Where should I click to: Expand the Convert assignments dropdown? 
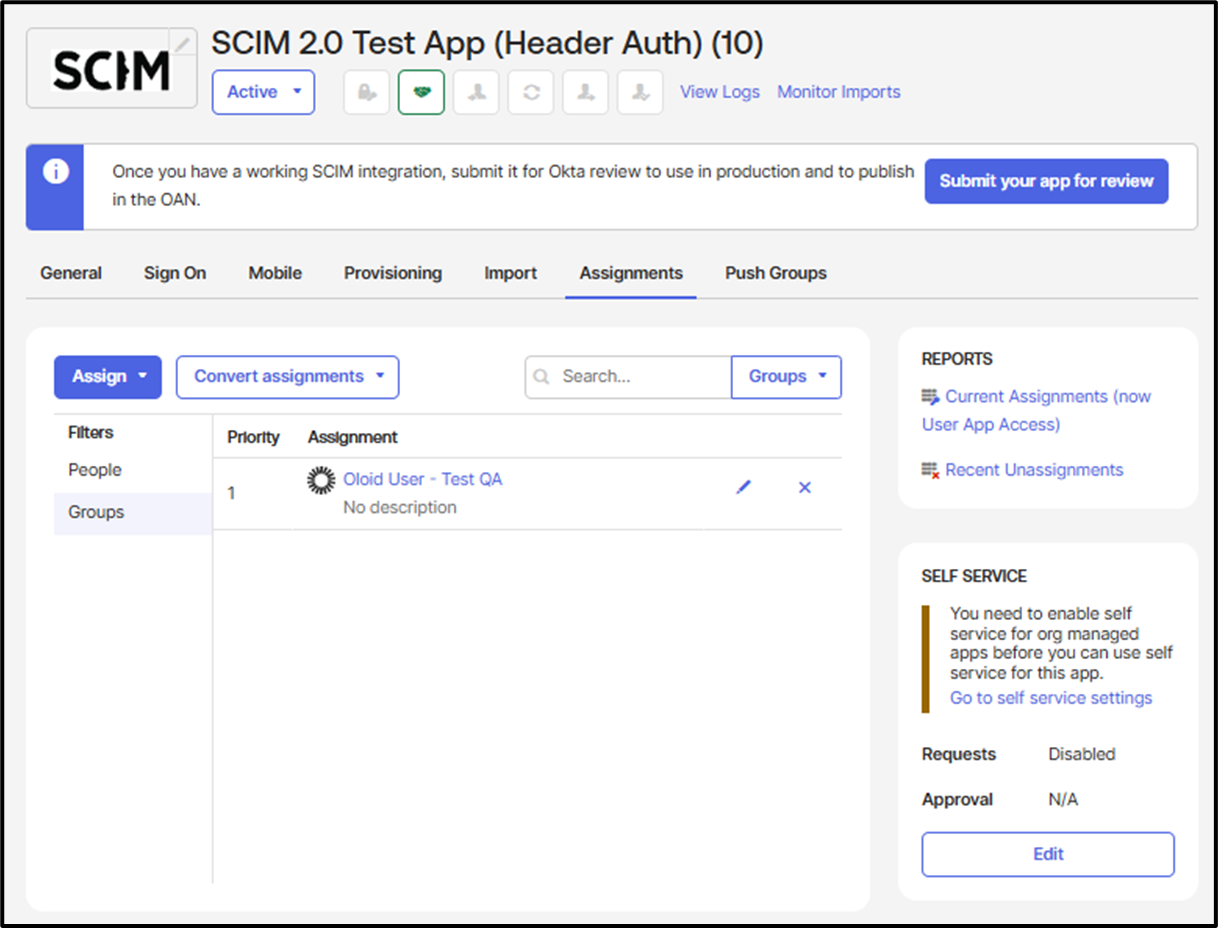tap(288, 377)
